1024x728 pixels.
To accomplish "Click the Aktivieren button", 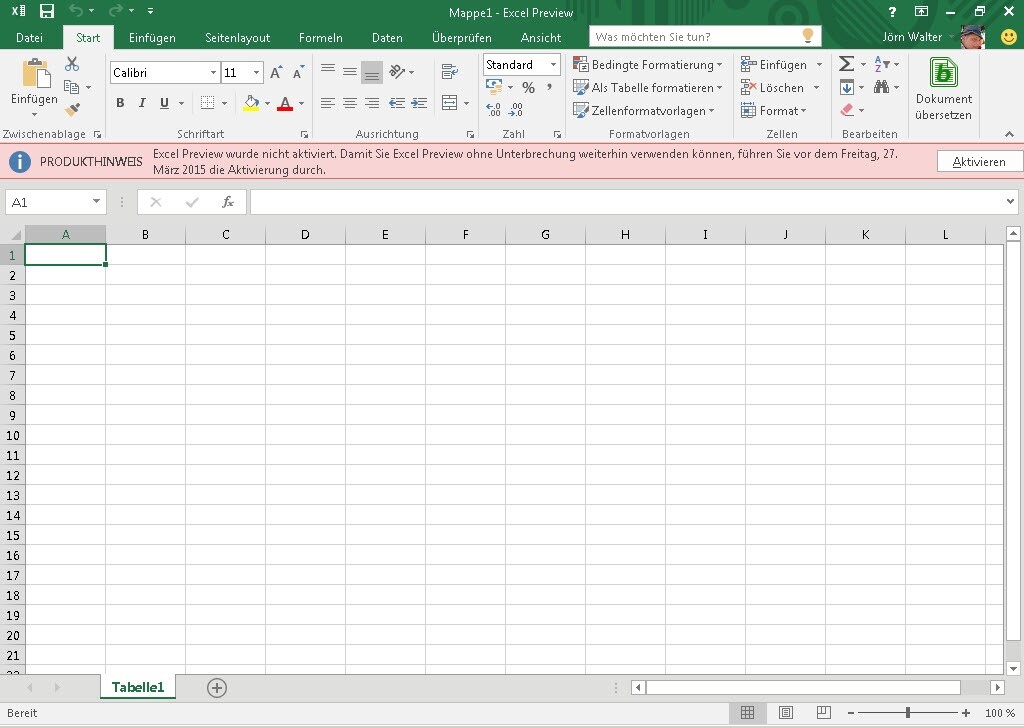I will [979, 162].
